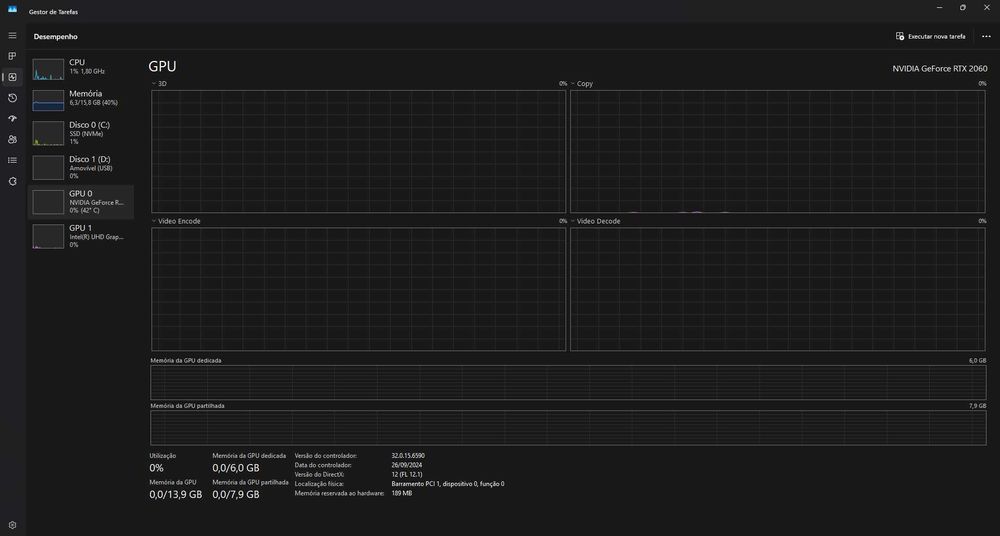Click the Memória mini graph thumbnail
Screen dimensions: 1000x536
pyautogui.click(x=48, y=100)
